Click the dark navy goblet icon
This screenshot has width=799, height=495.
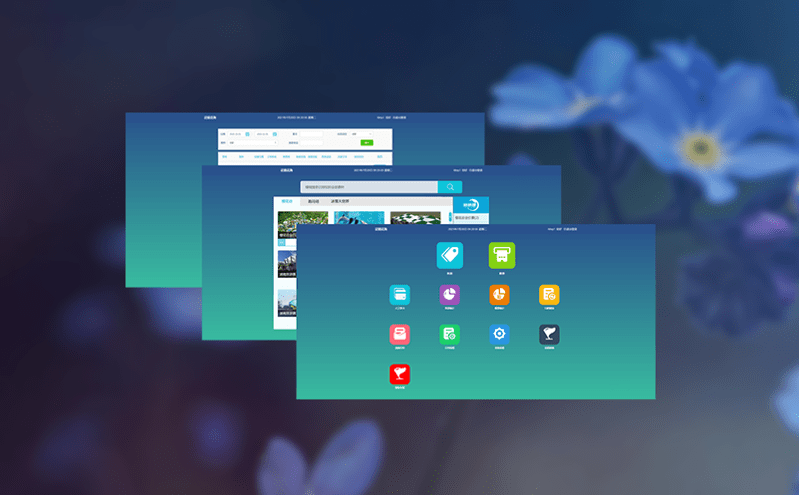(549, 335)
